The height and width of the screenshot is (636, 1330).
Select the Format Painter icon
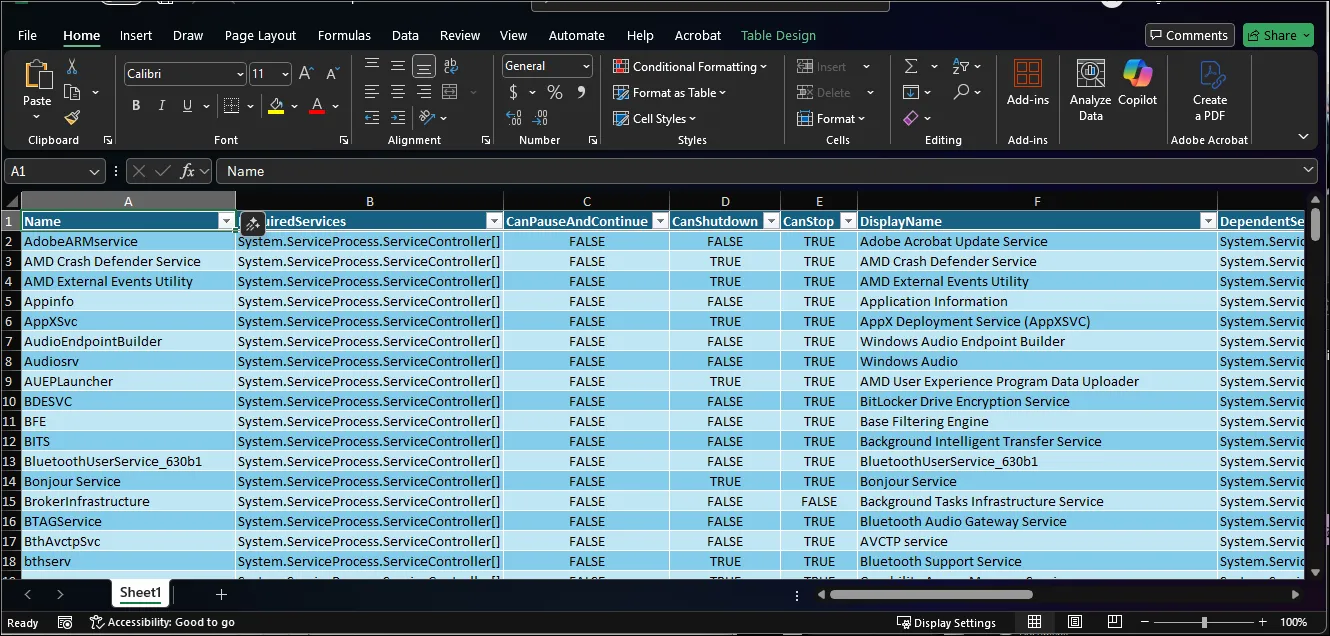[72, 117]
